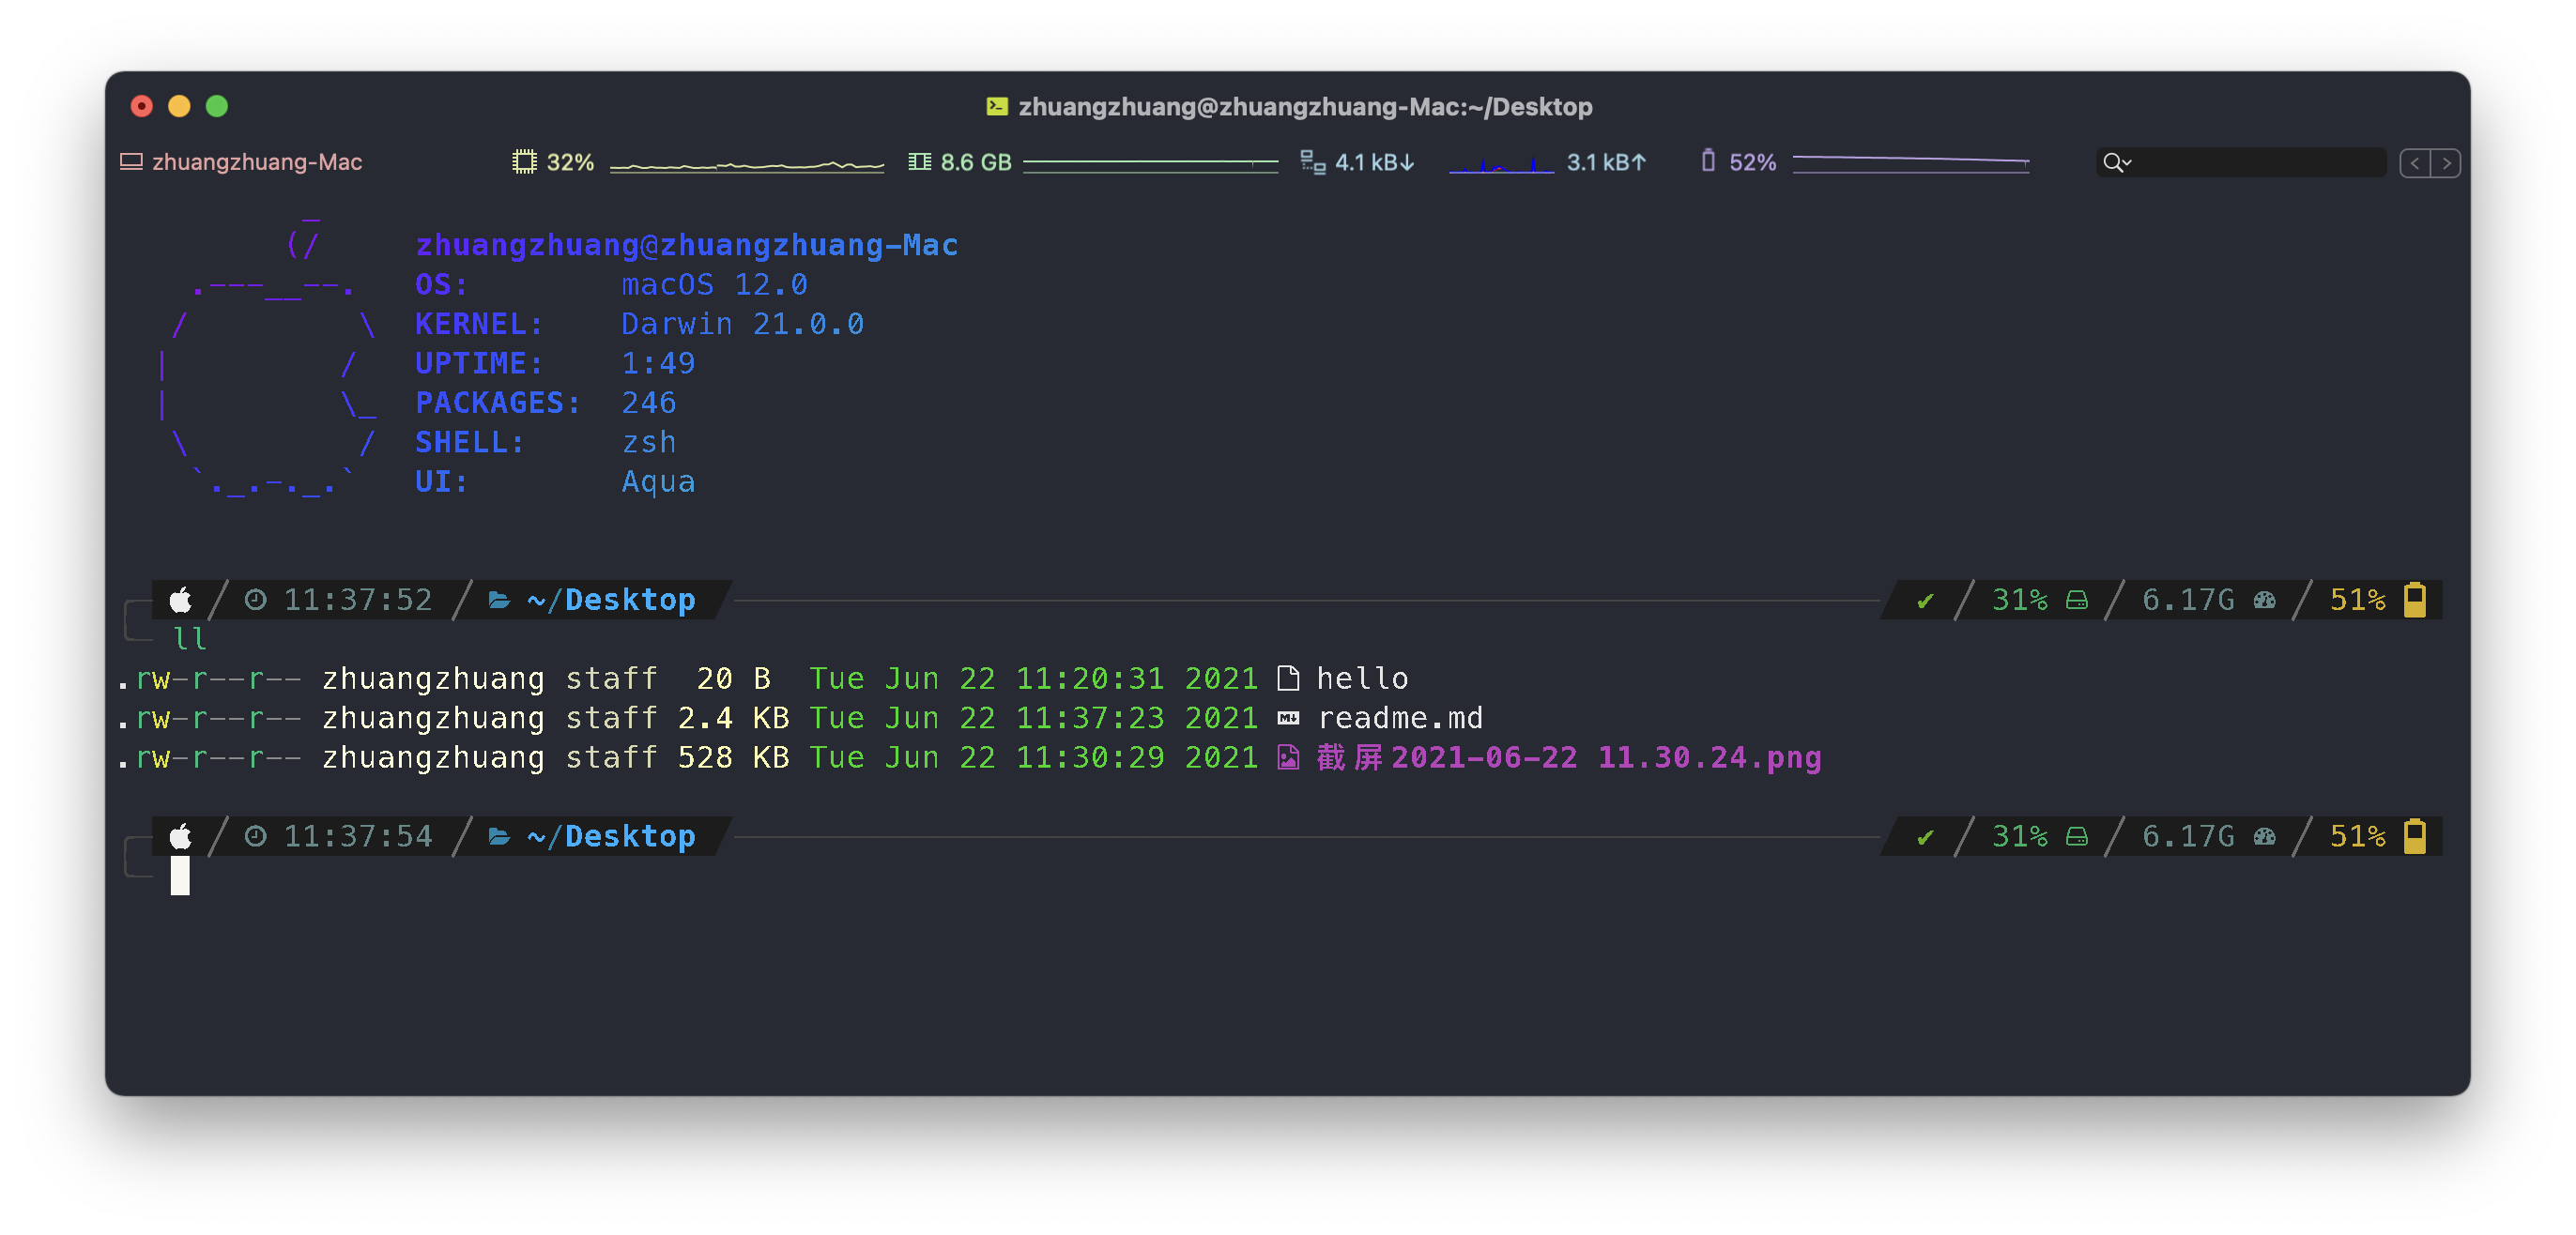
Task: Click the clock icon beside 11:37:52
Action: click(x=256, y=600)
